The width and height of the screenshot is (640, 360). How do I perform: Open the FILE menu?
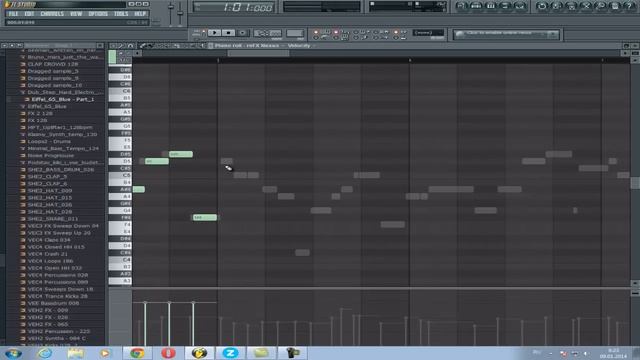pos(13,14)
